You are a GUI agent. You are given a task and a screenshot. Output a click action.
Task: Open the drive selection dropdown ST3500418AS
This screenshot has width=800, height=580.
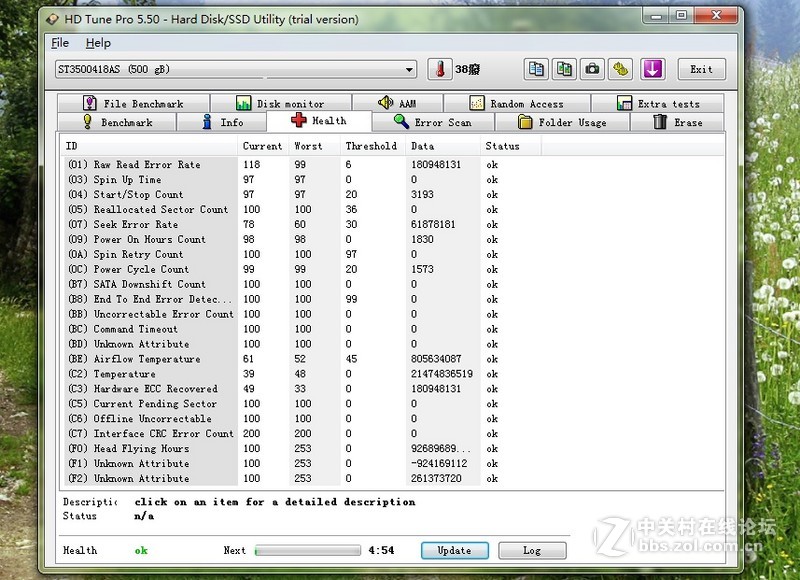[x=235, y=69]
